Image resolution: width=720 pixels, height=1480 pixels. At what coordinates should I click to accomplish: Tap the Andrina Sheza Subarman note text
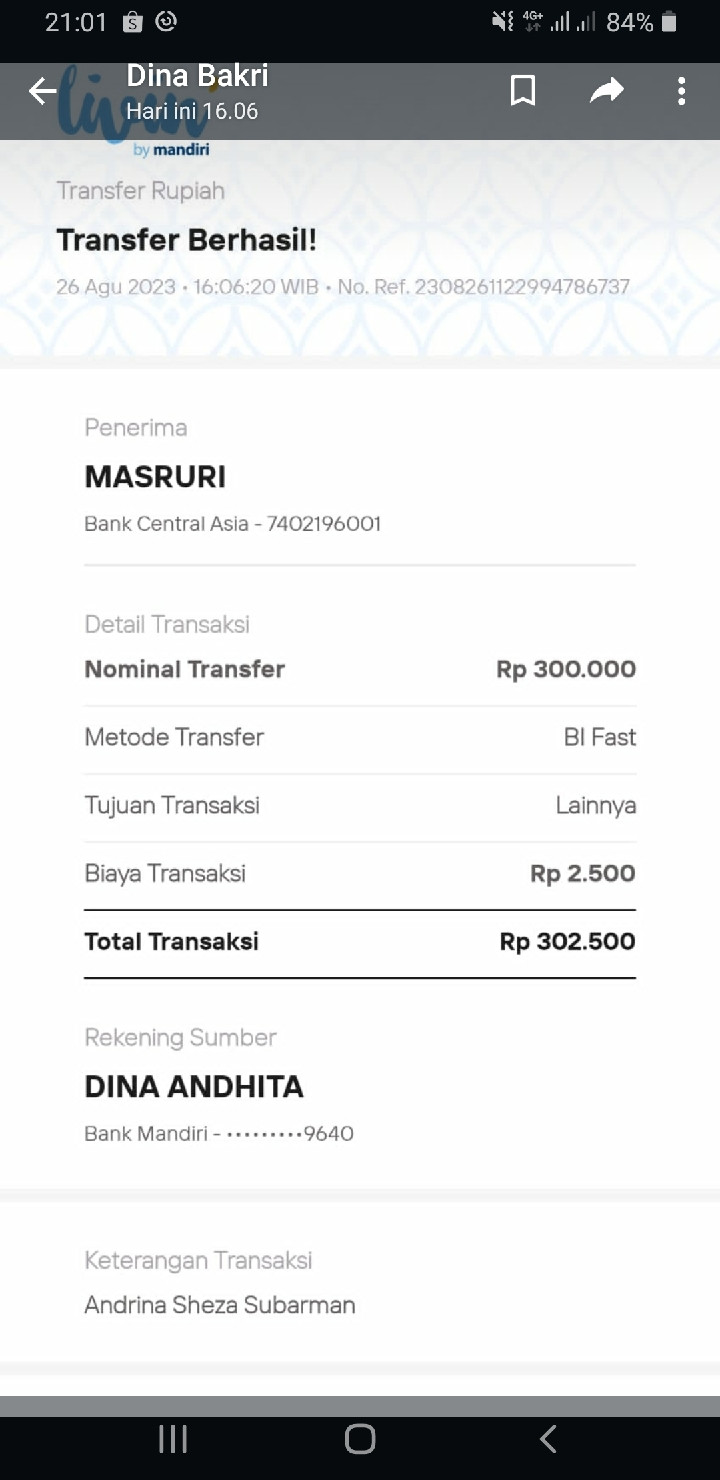pos(220,1305)
